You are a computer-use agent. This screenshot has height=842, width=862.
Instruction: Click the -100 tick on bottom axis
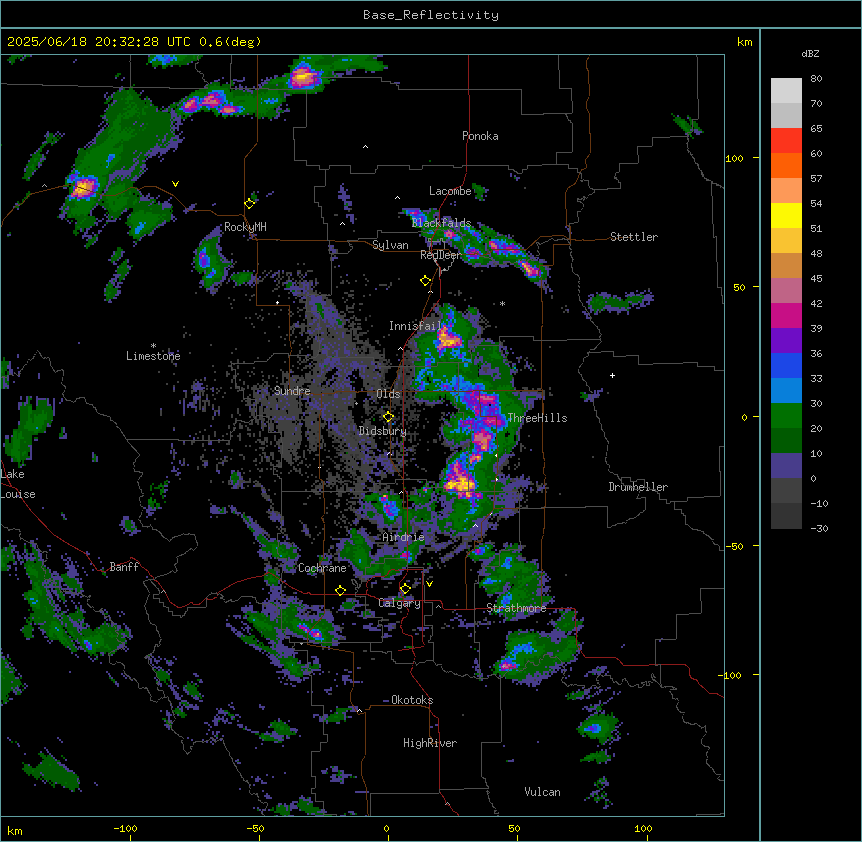click(126, 828)
